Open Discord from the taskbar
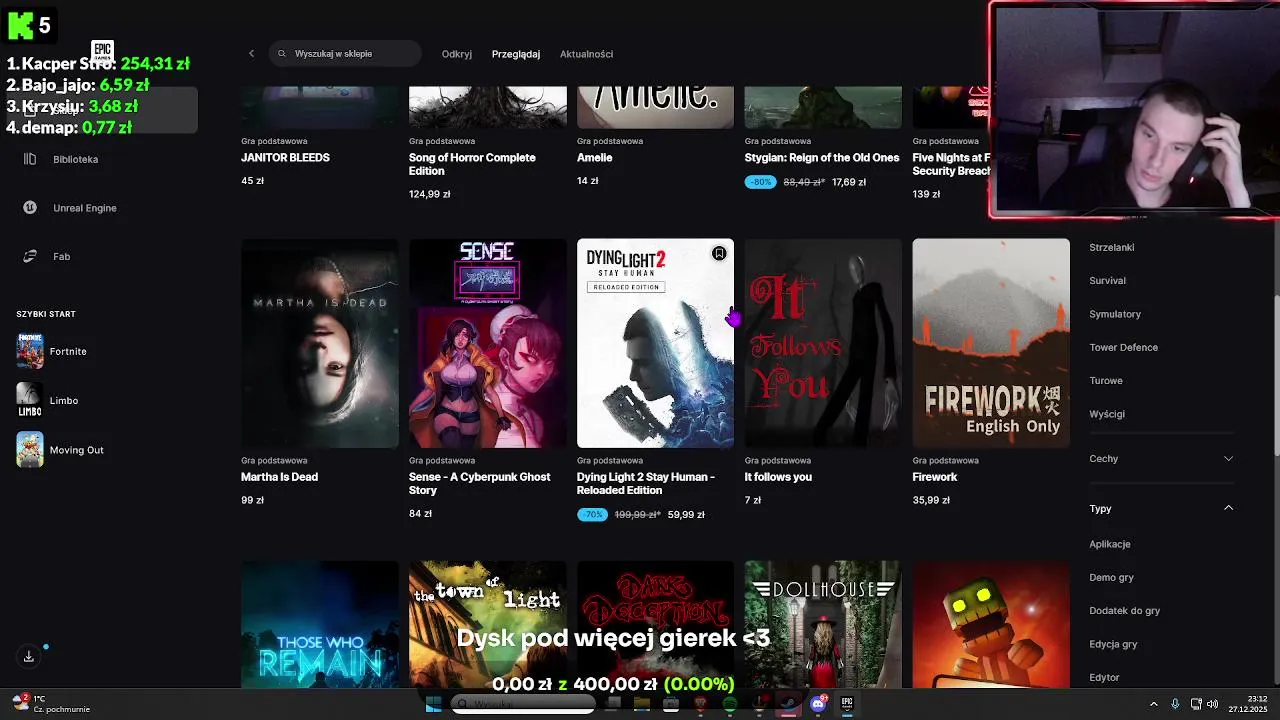1280x720 pixels. [818, 704]
